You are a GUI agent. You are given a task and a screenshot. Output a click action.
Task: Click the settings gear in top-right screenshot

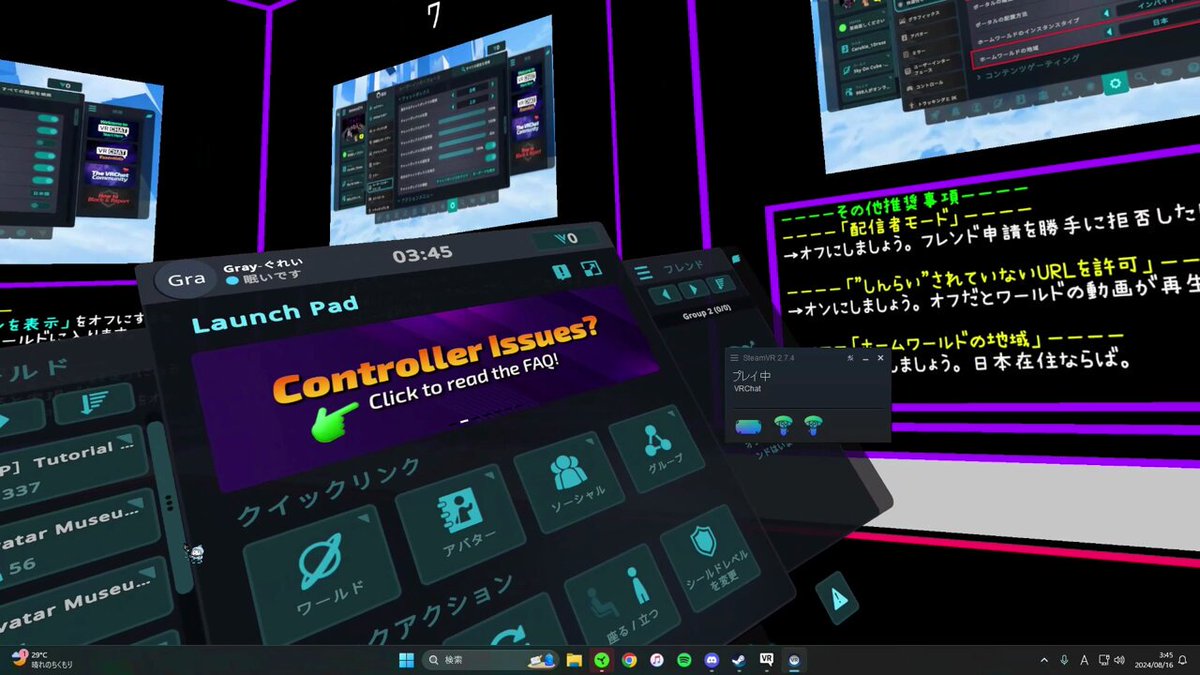1116,84
